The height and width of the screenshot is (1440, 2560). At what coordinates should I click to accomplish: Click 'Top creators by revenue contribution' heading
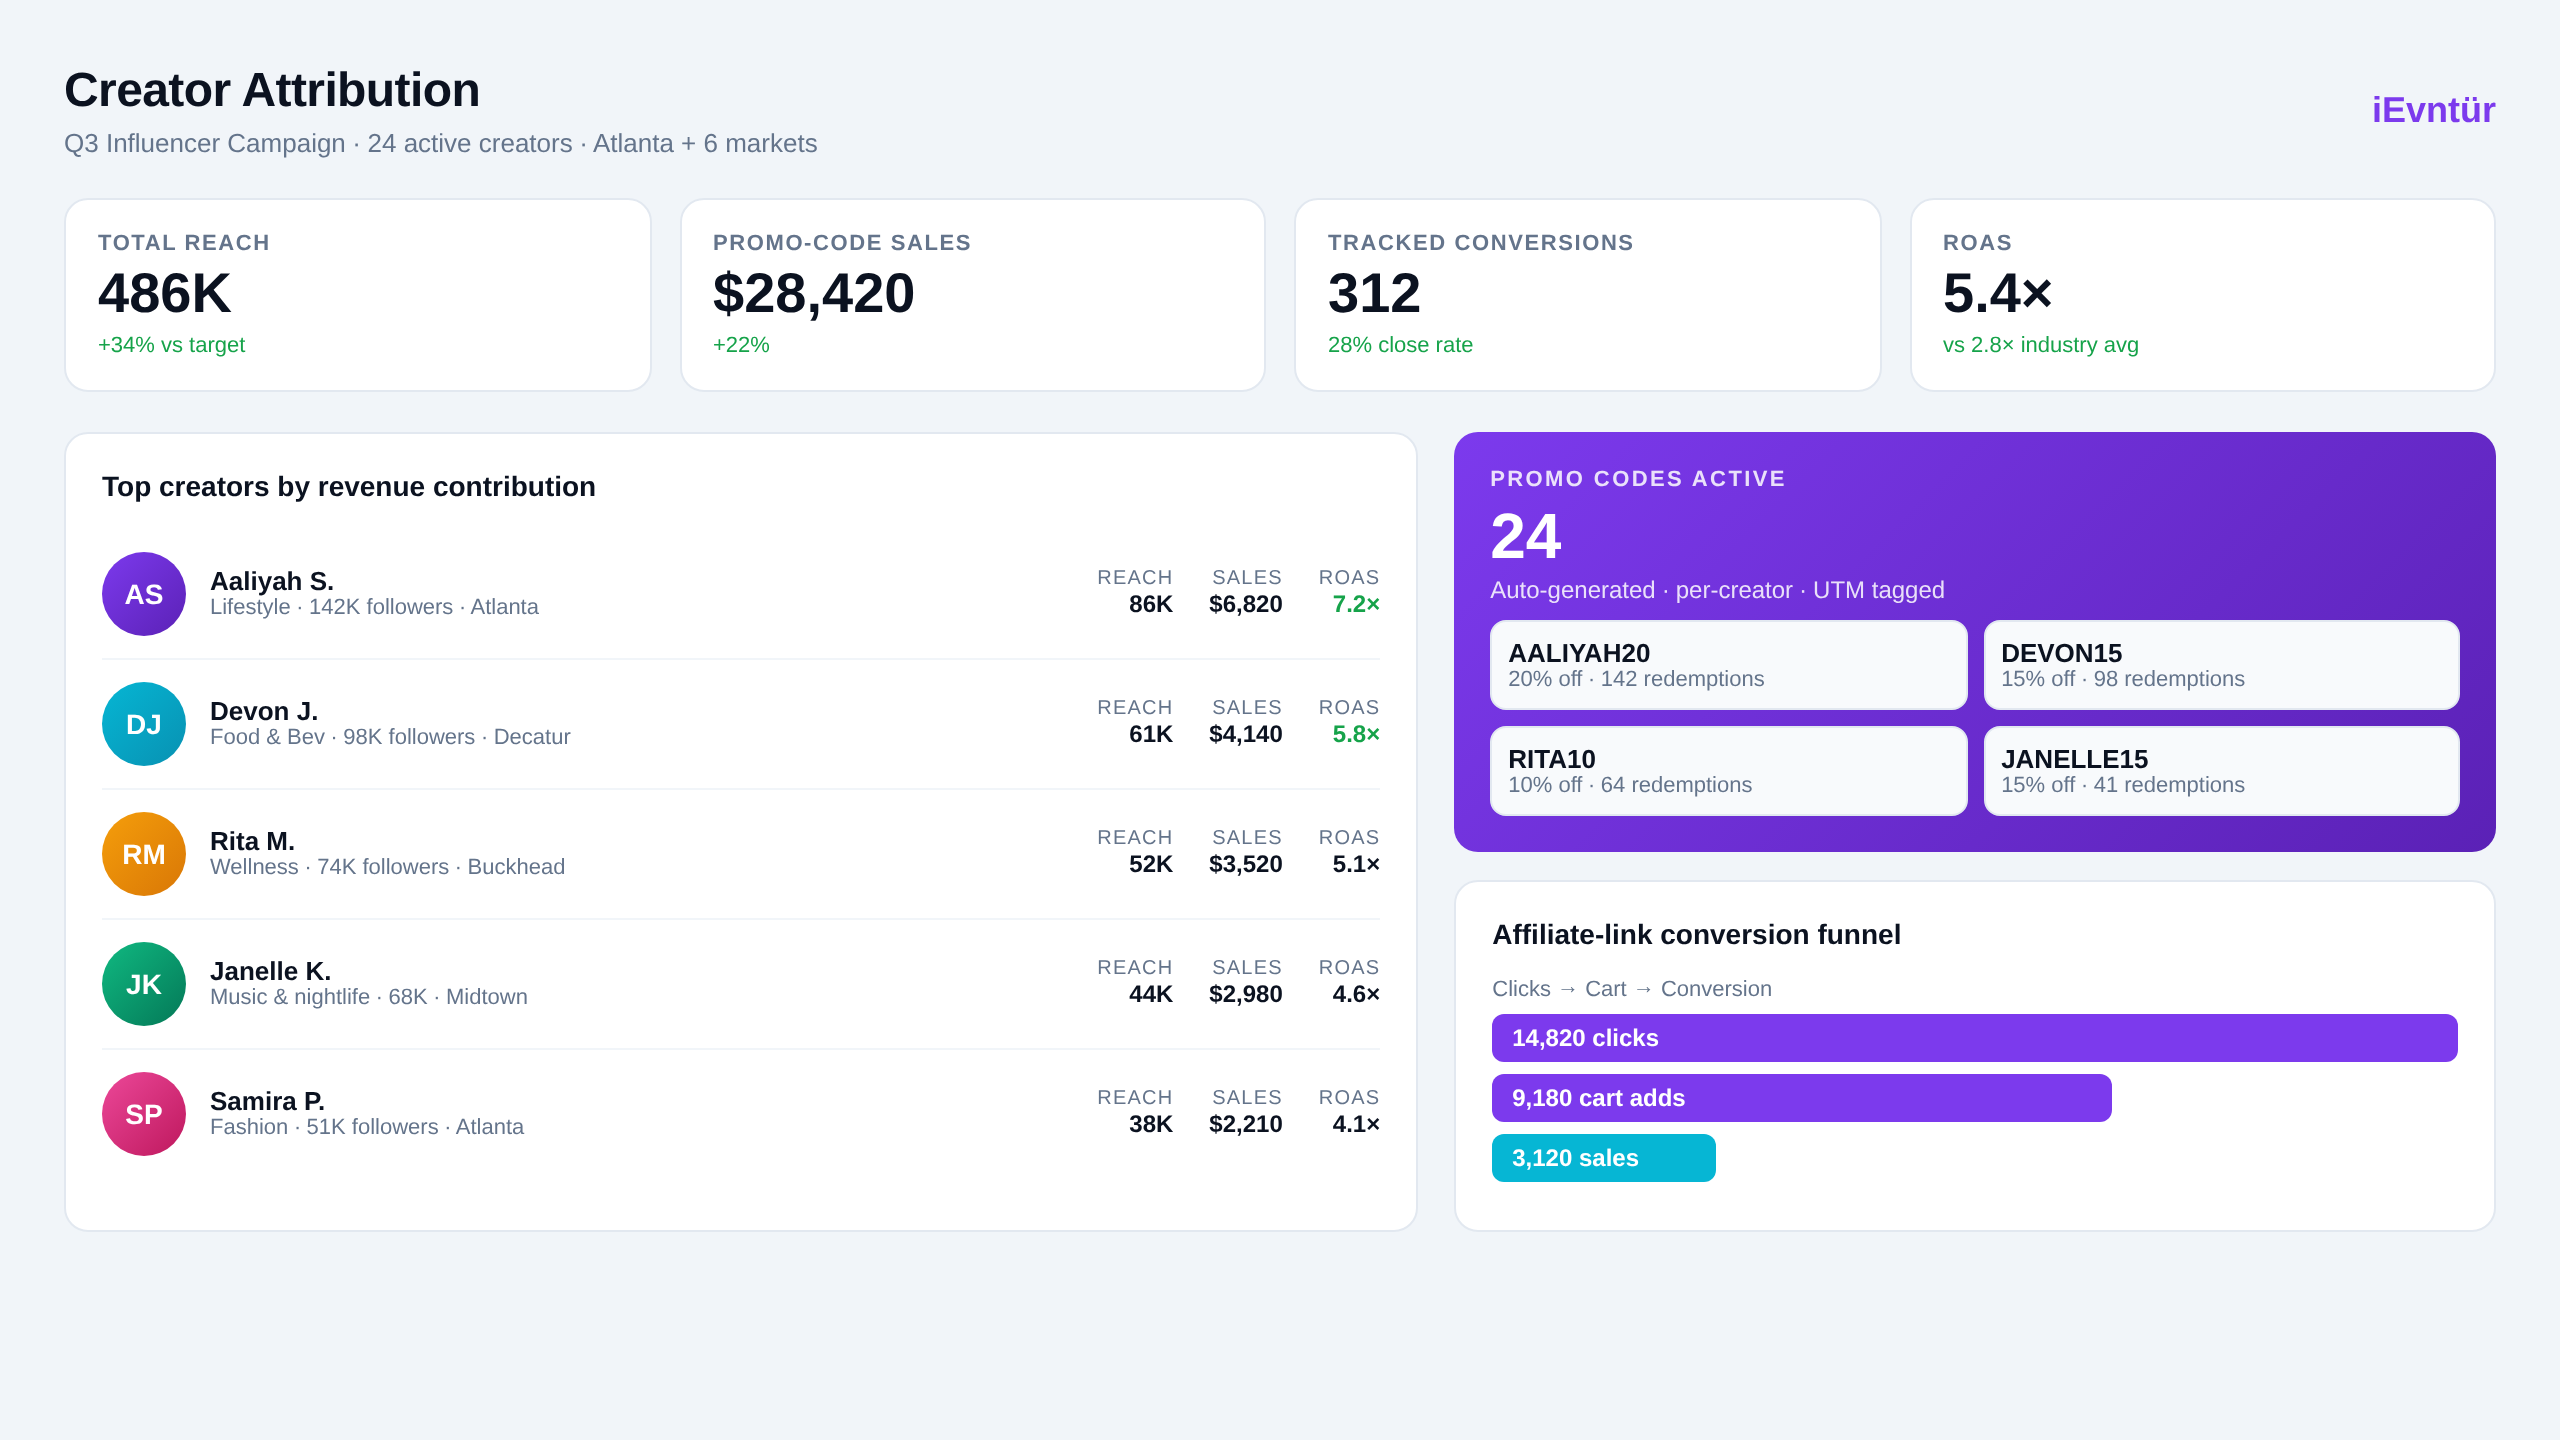(x=349, y=487)
